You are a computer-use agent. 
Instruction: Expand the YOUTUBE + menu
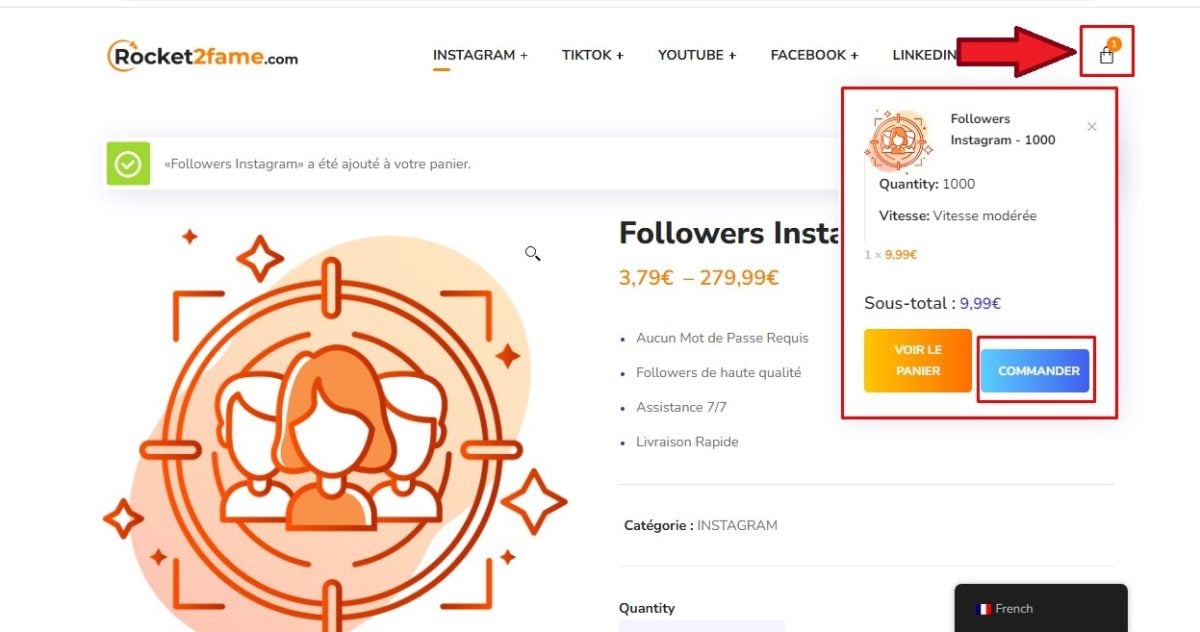click(x=697, y=55)
